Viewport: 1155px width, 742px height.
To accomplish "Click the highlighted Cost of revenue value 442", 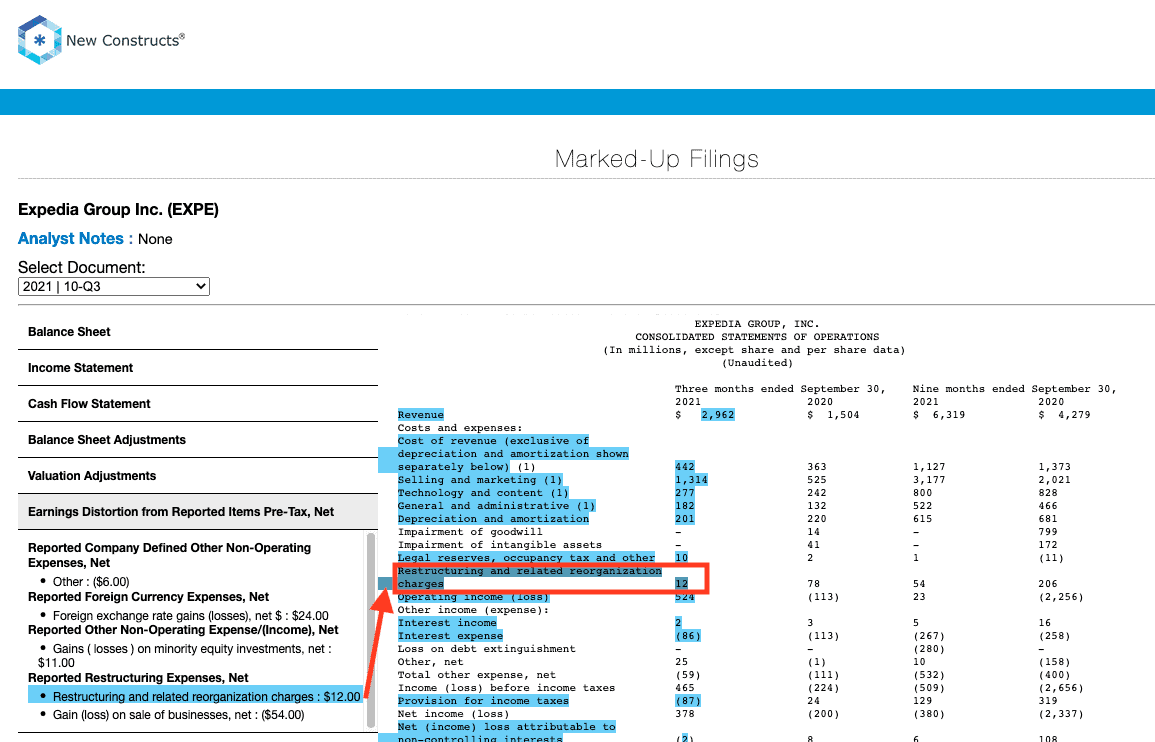I will (685, 466).
